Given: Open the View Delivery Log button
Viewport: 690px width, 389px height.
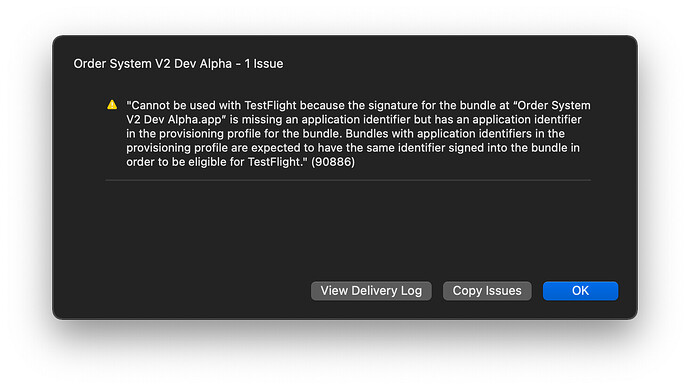Looking at the screenshot, I should (371, 291).
